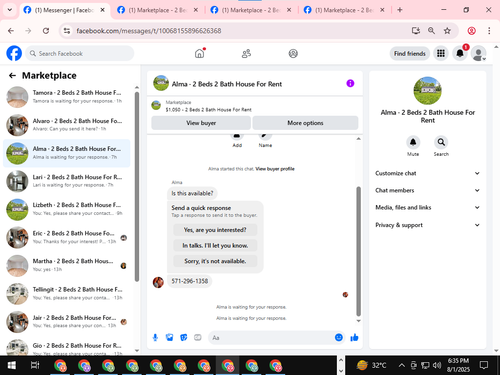Open the Facebook menu grid icon
Viewport: 500px width, 375px height.
(441, 53)
